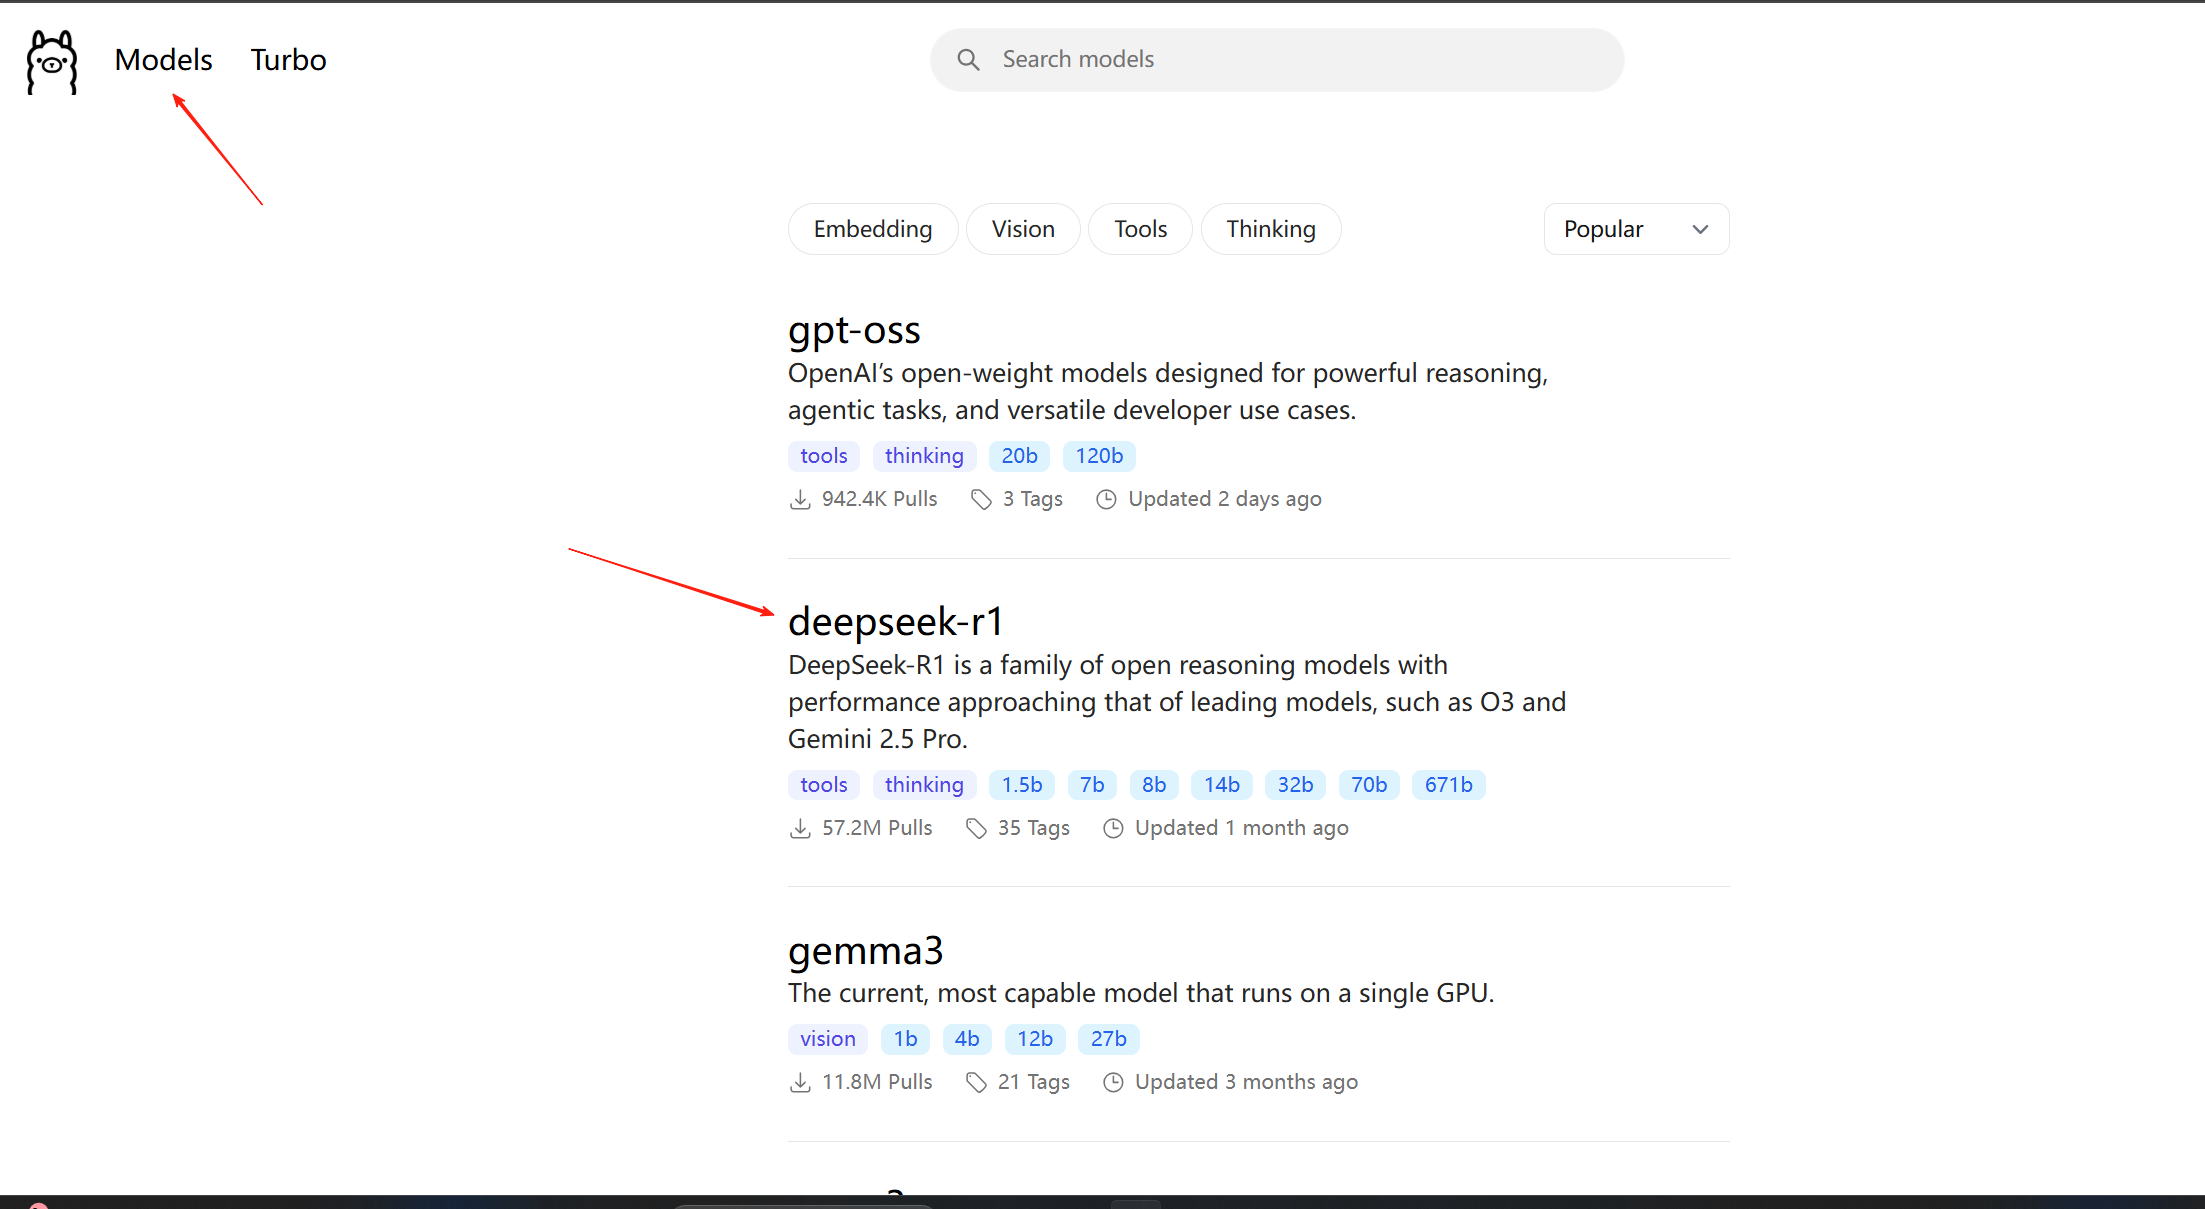Screen dimensions: 2205x1209
Task: Click gpt-oss download pulls icon
Action: point(800,499)
